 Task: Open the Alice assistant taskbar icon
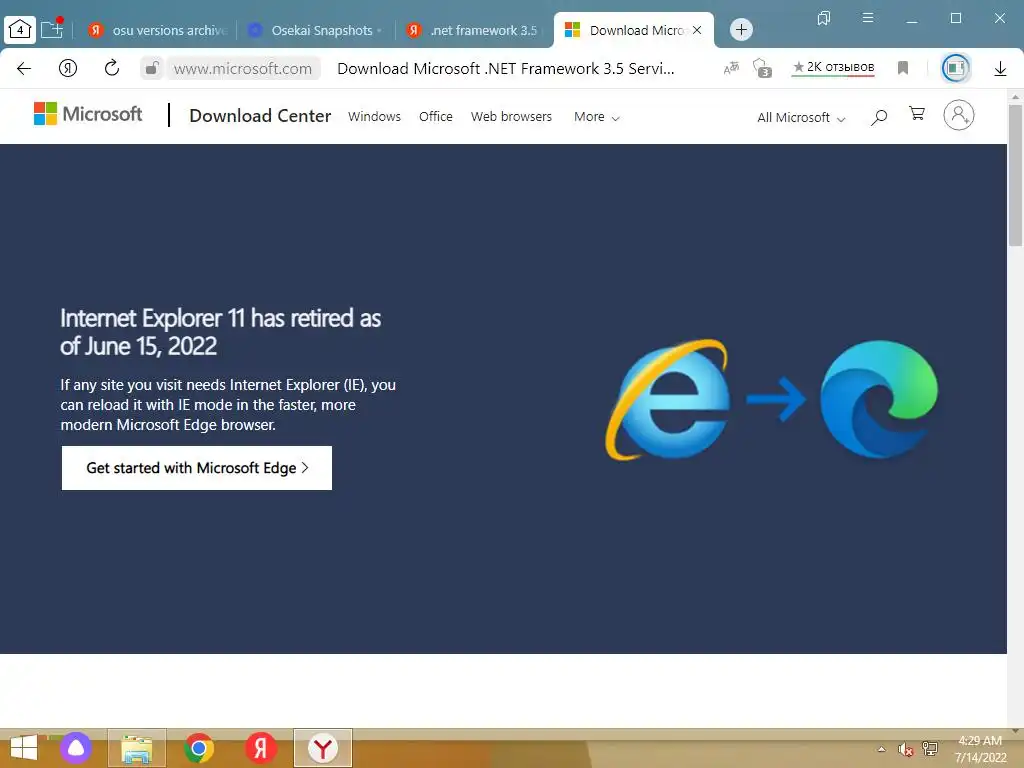[x=76, y=748]
